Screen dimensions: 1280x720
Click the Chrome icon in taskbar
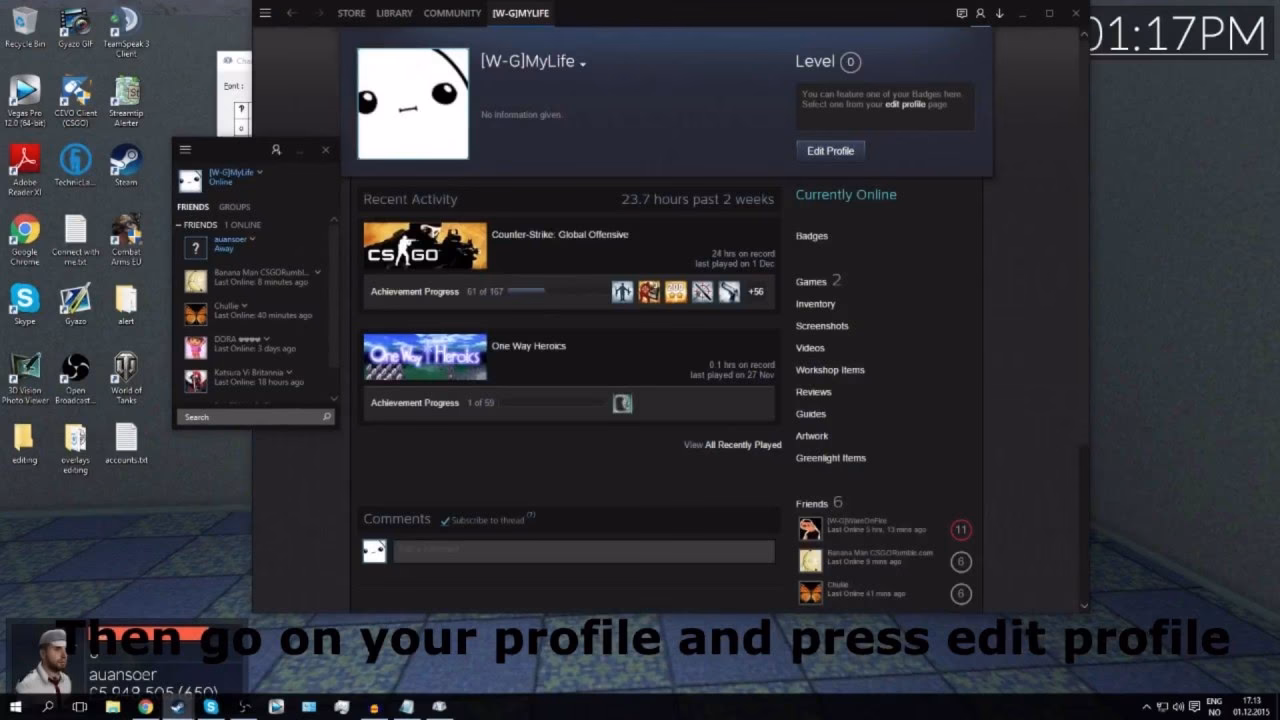click(145, 707)
